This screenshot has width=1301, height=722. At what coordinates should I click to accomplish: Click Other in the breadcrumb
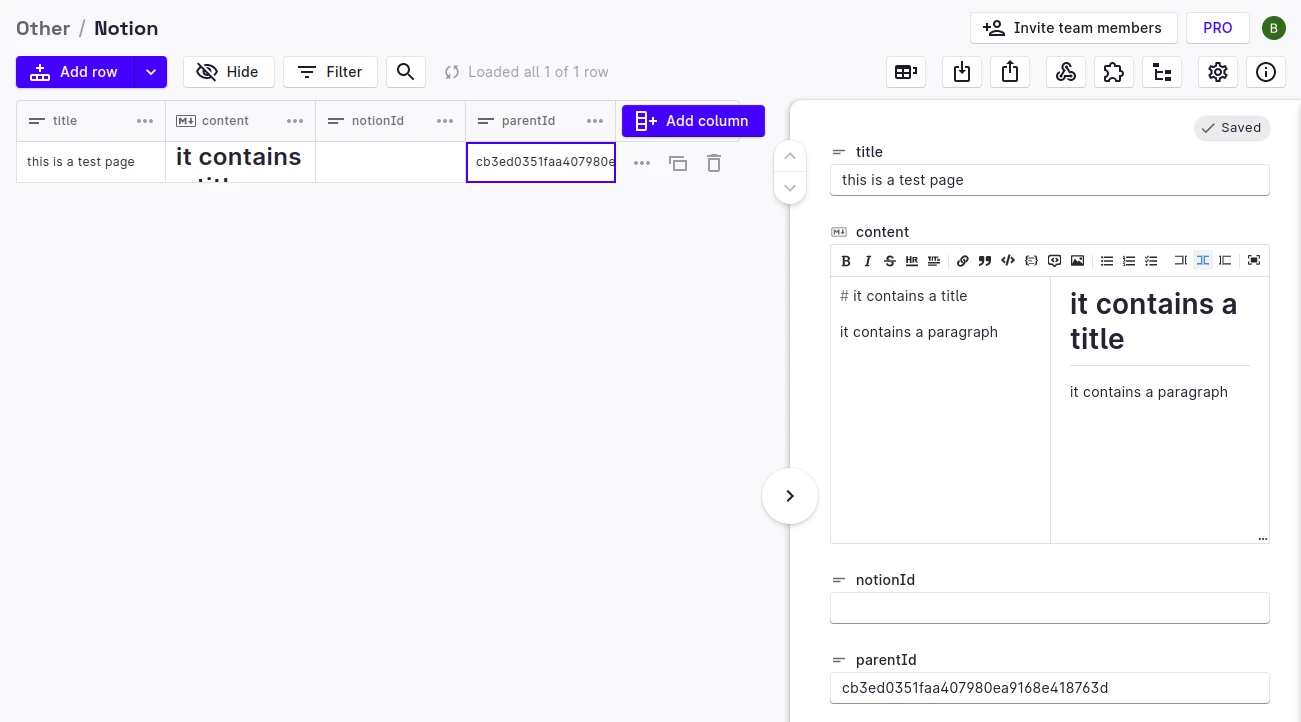(x=43, y=28)
